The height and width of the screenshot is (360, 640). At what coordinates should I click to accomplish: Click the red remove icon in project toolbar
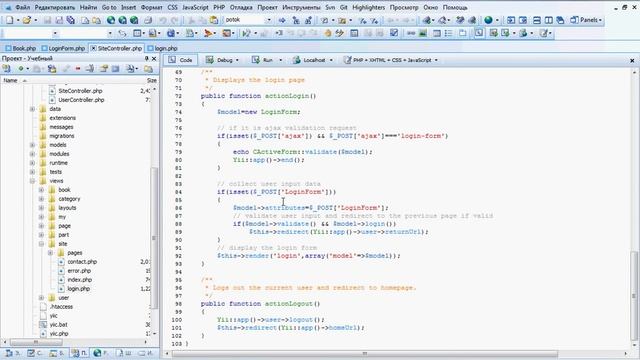(78, 69)
